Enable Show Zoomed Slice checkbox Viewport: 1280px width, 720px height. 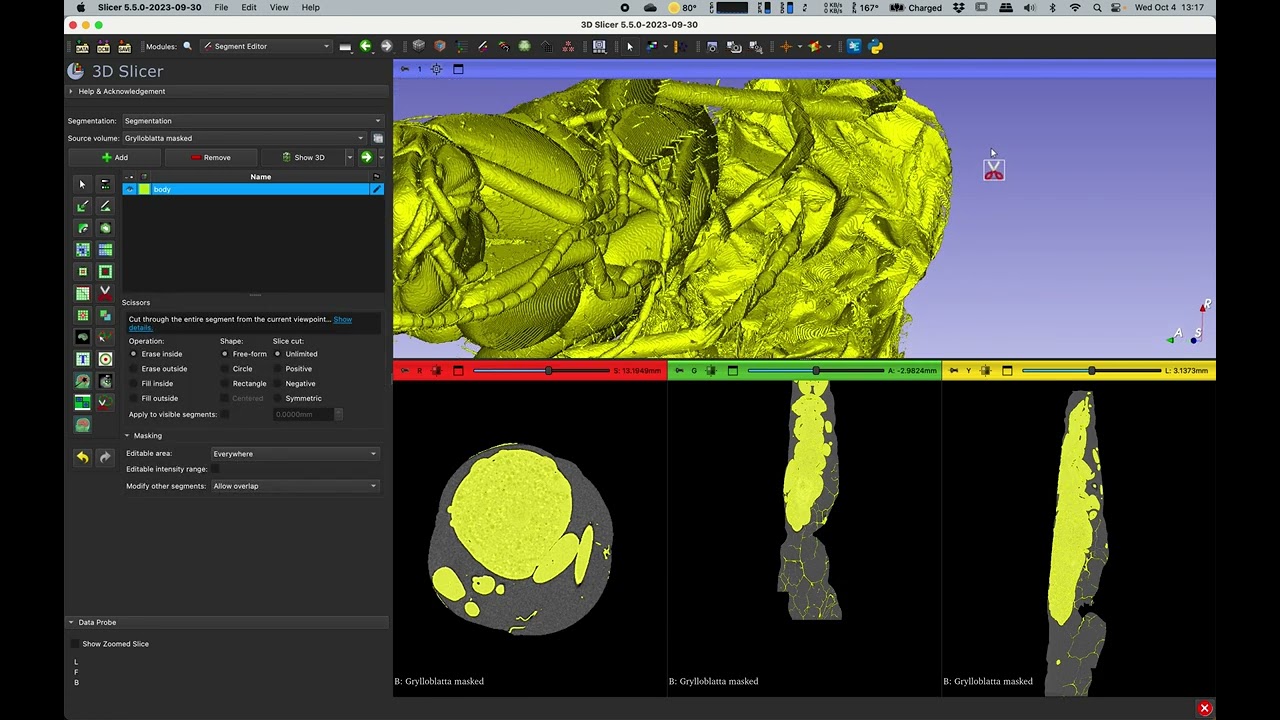[75, 644]
